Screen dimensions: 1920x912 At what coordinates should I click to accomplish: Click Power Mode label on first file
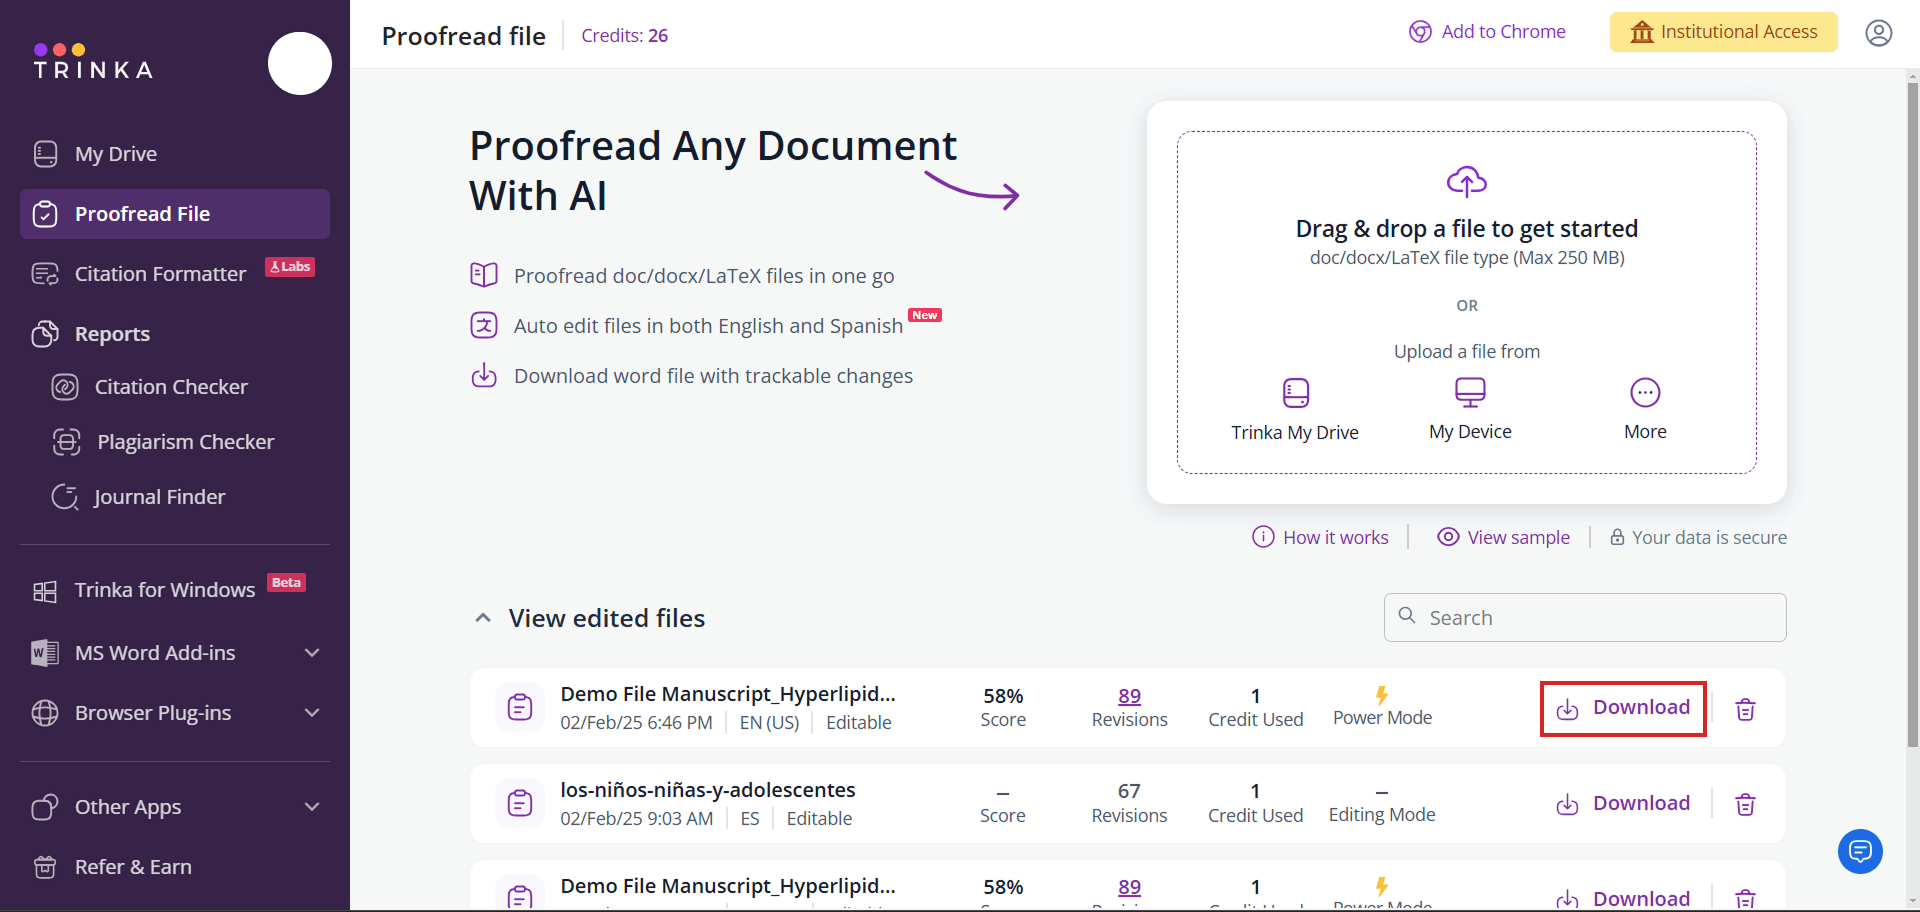point(1382,718)
